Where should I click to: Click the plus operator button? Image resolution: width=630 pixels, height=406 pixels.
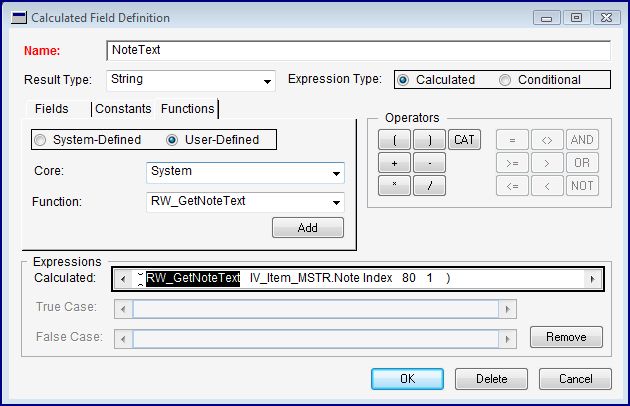point(394,163)
